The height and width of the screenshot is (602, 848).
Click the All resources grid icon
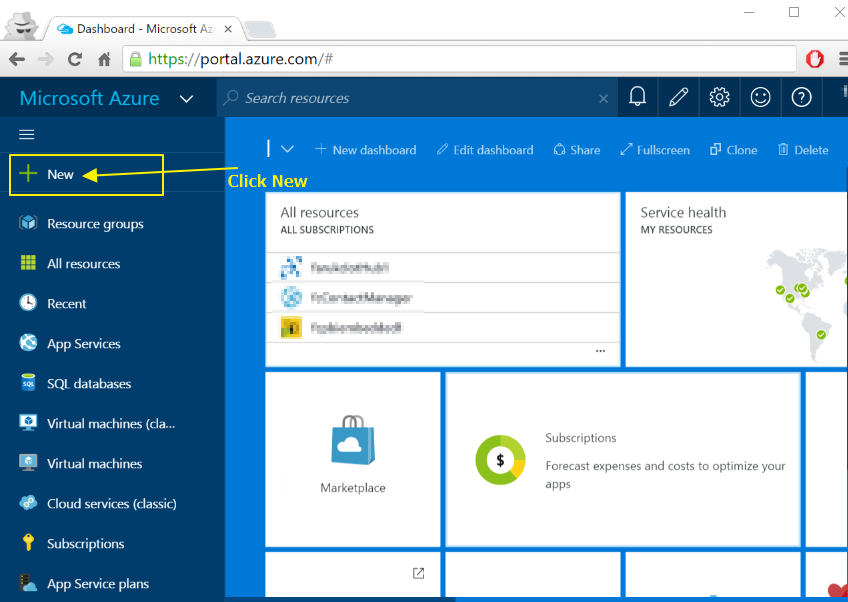(x=28, y=263)
